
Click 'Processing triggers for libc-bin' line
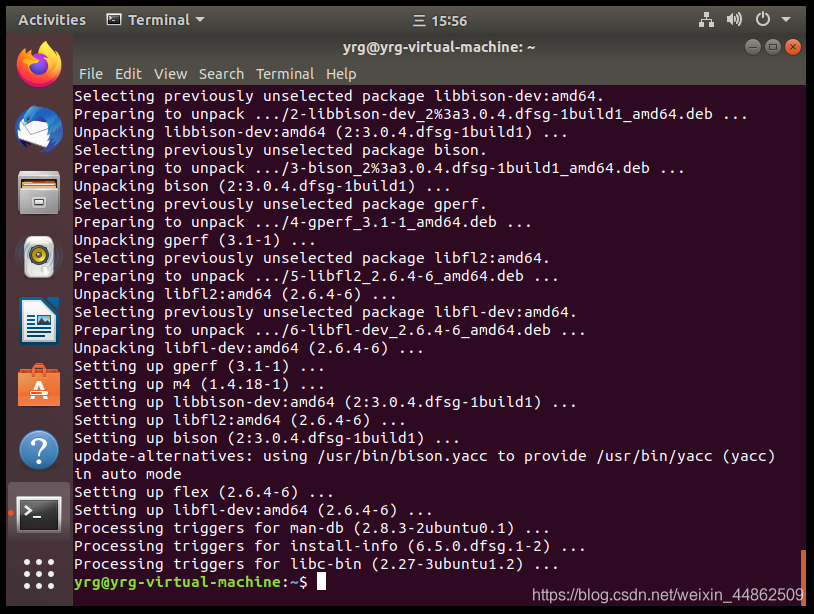point(316,564)
